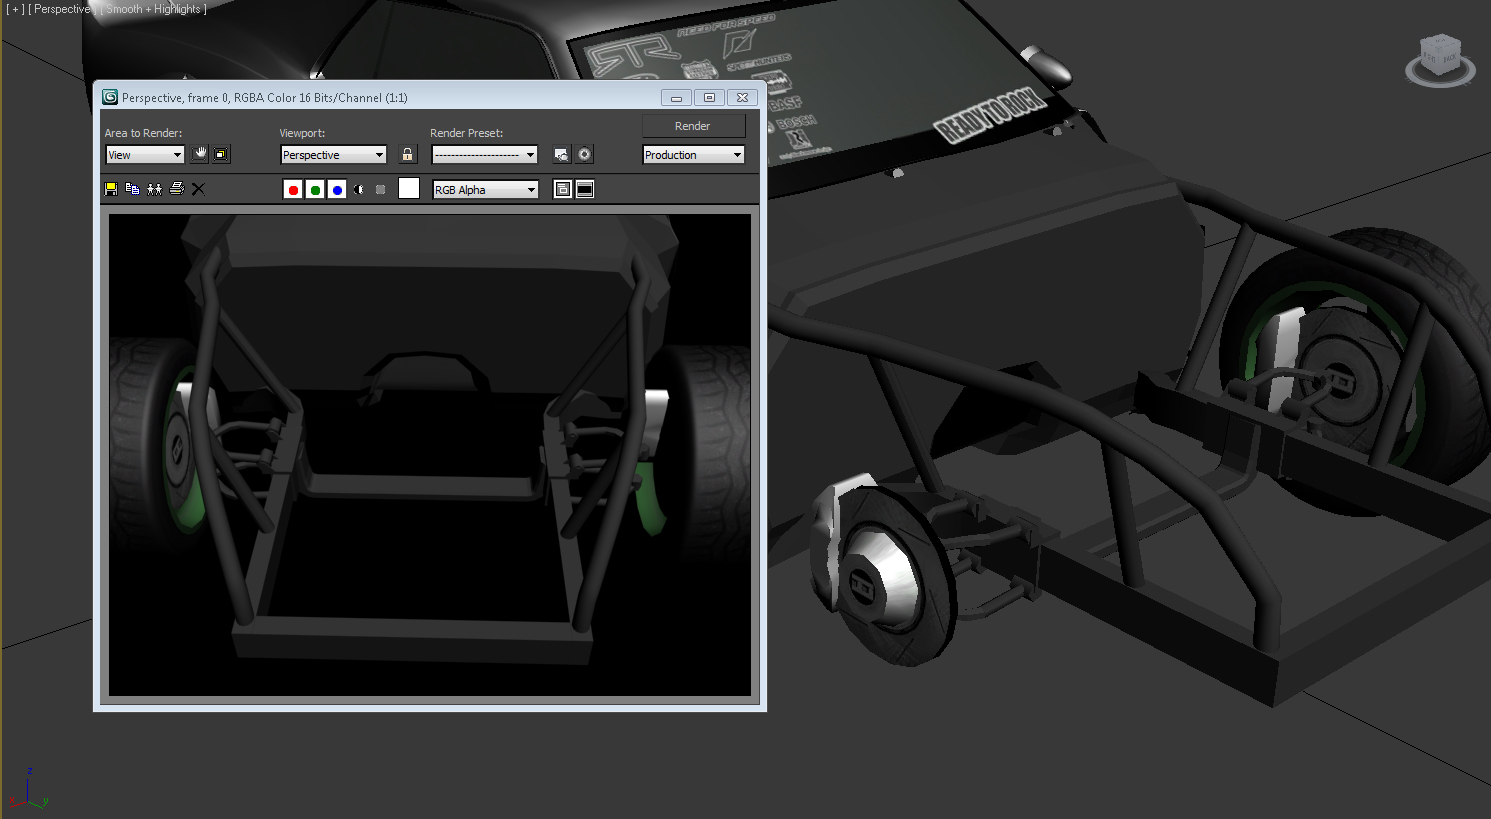Toggle the viewport lock to render
The height and width of the screenshot is (819, 1491).
pos(407,155)
